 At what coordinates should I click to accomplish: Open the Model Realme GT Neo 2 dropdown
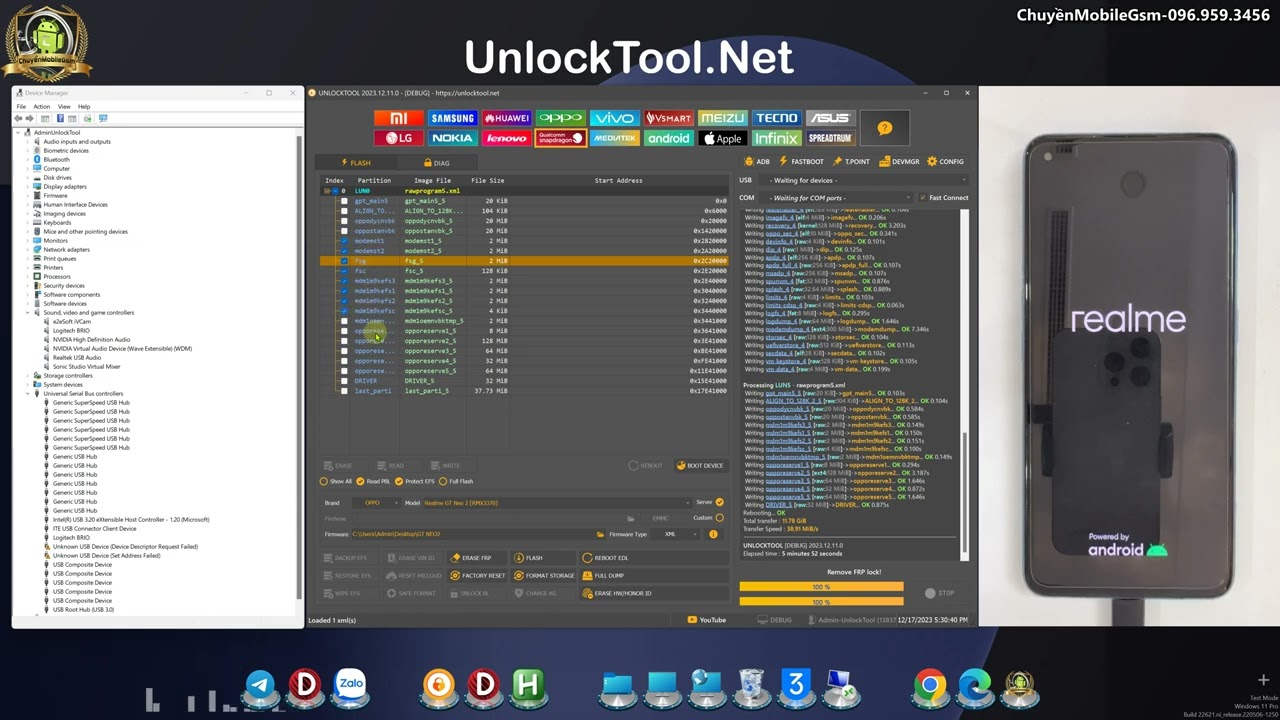[556, 503]
